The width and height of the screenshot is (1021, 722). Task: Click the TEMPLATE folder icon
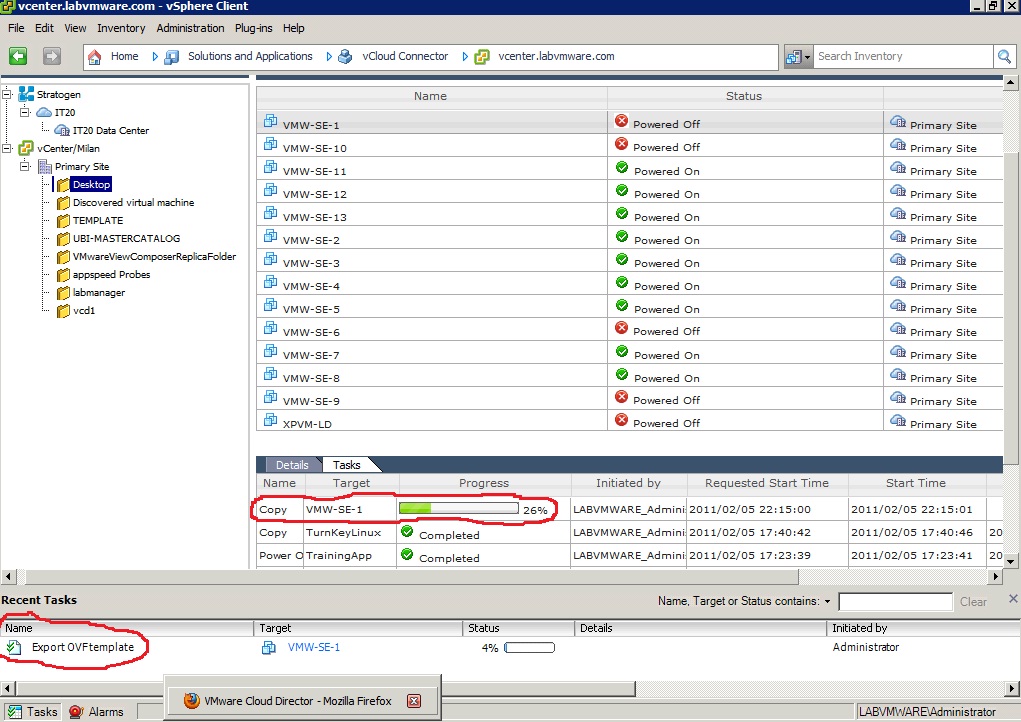pyautogui.click(x=63, y=221)
